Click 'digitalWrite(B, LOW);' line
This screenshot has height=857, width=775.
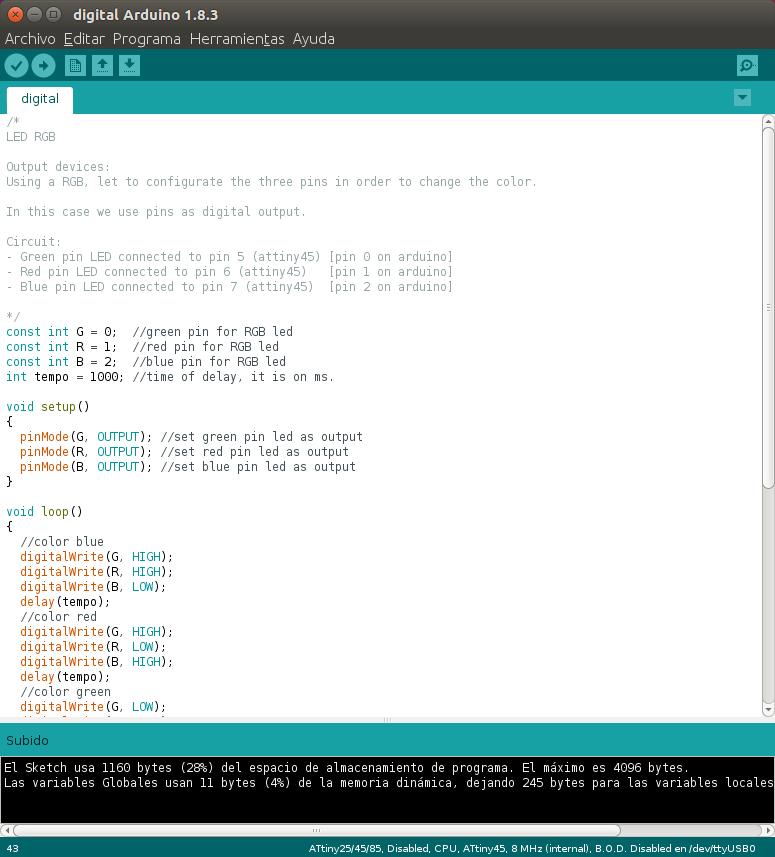[x=93, y=586]
